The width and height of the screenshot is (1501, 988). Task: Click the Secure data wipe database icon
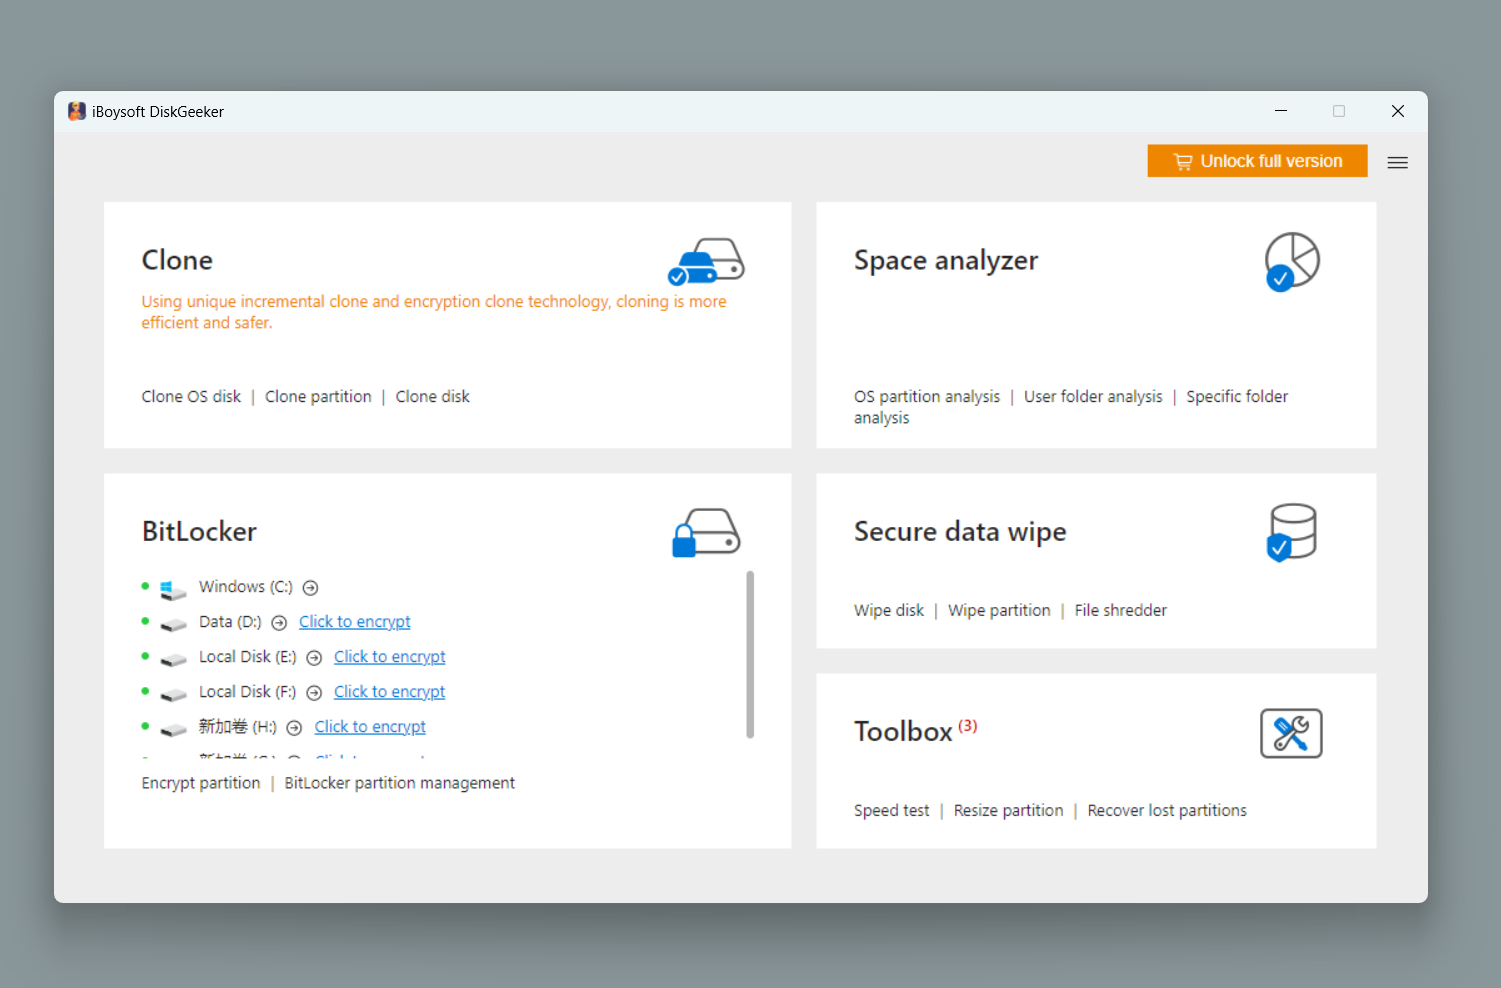(x=1292, y=532)
